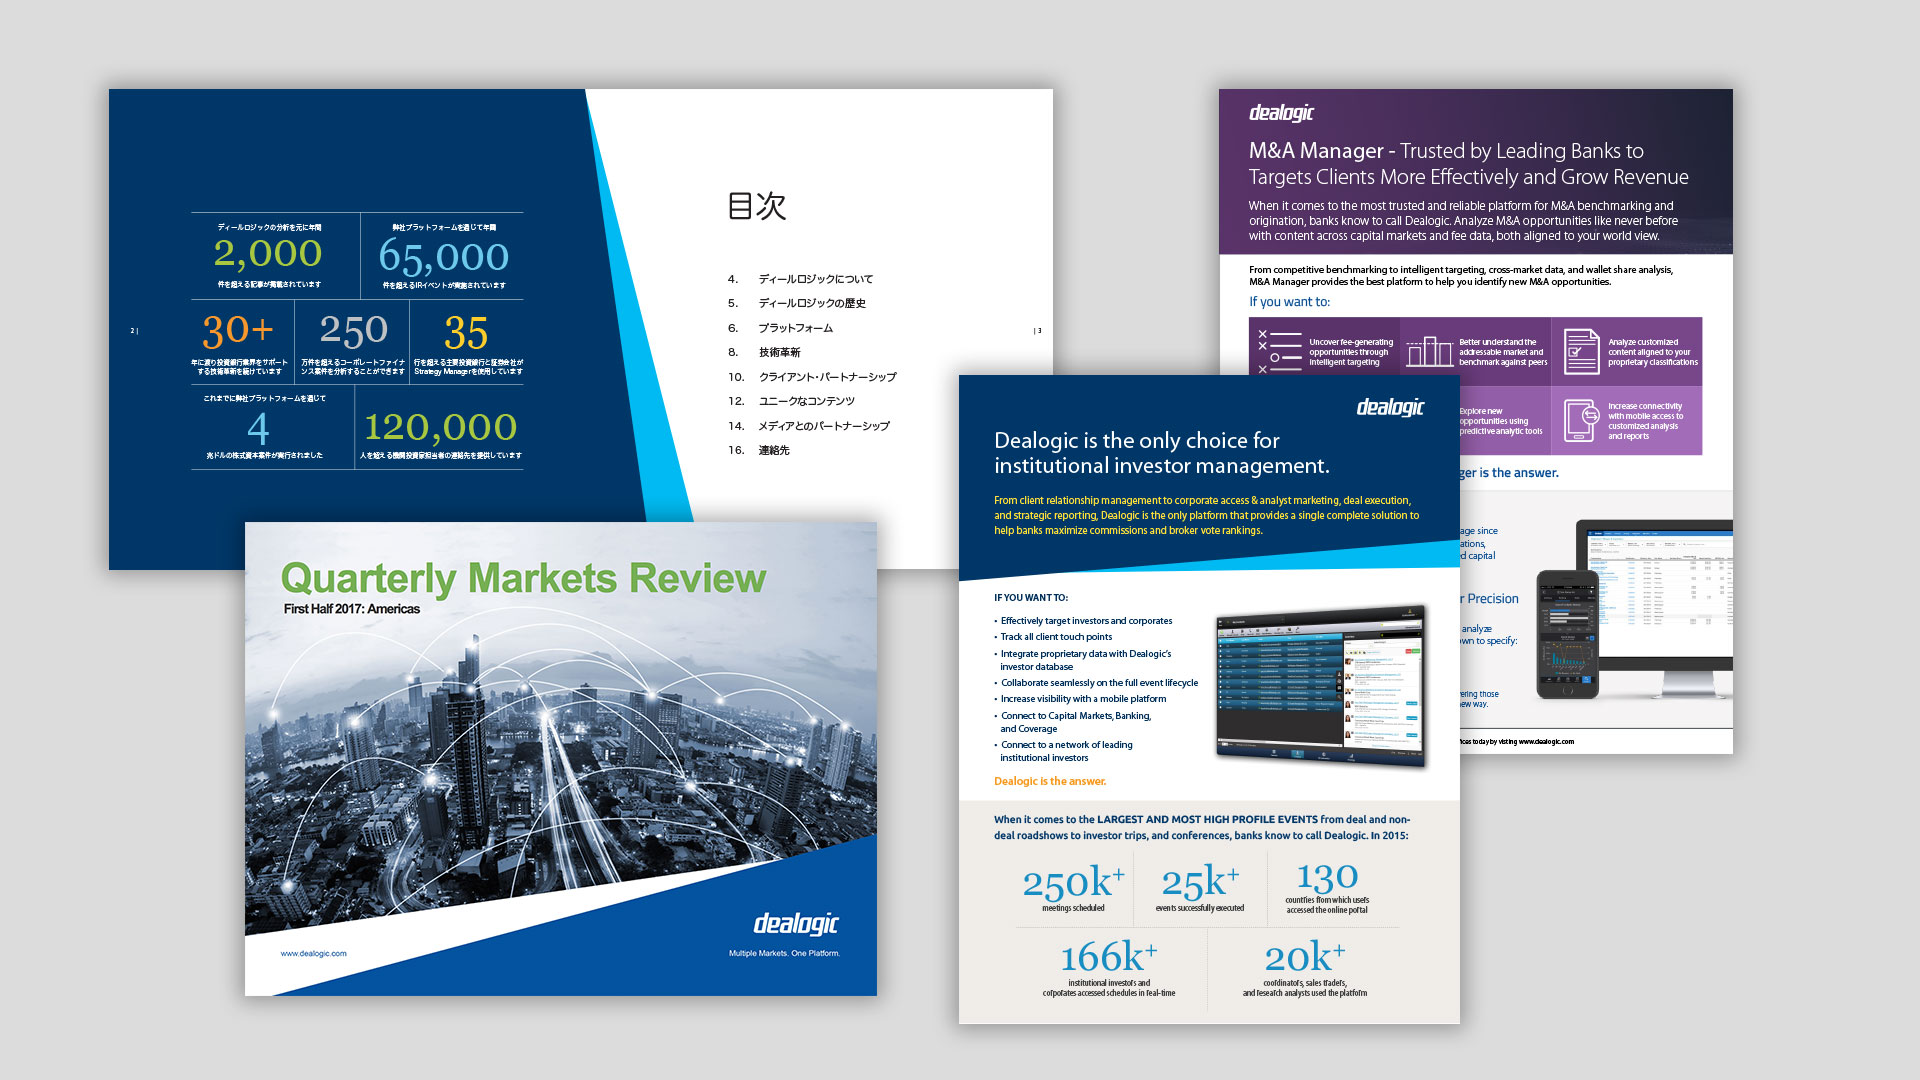Image resolution: width=1920 pixels, height=1080 pixels.
Task: Click 'Increase connectivity with mobile access' tile text
Action: (x=1646, y=421)
